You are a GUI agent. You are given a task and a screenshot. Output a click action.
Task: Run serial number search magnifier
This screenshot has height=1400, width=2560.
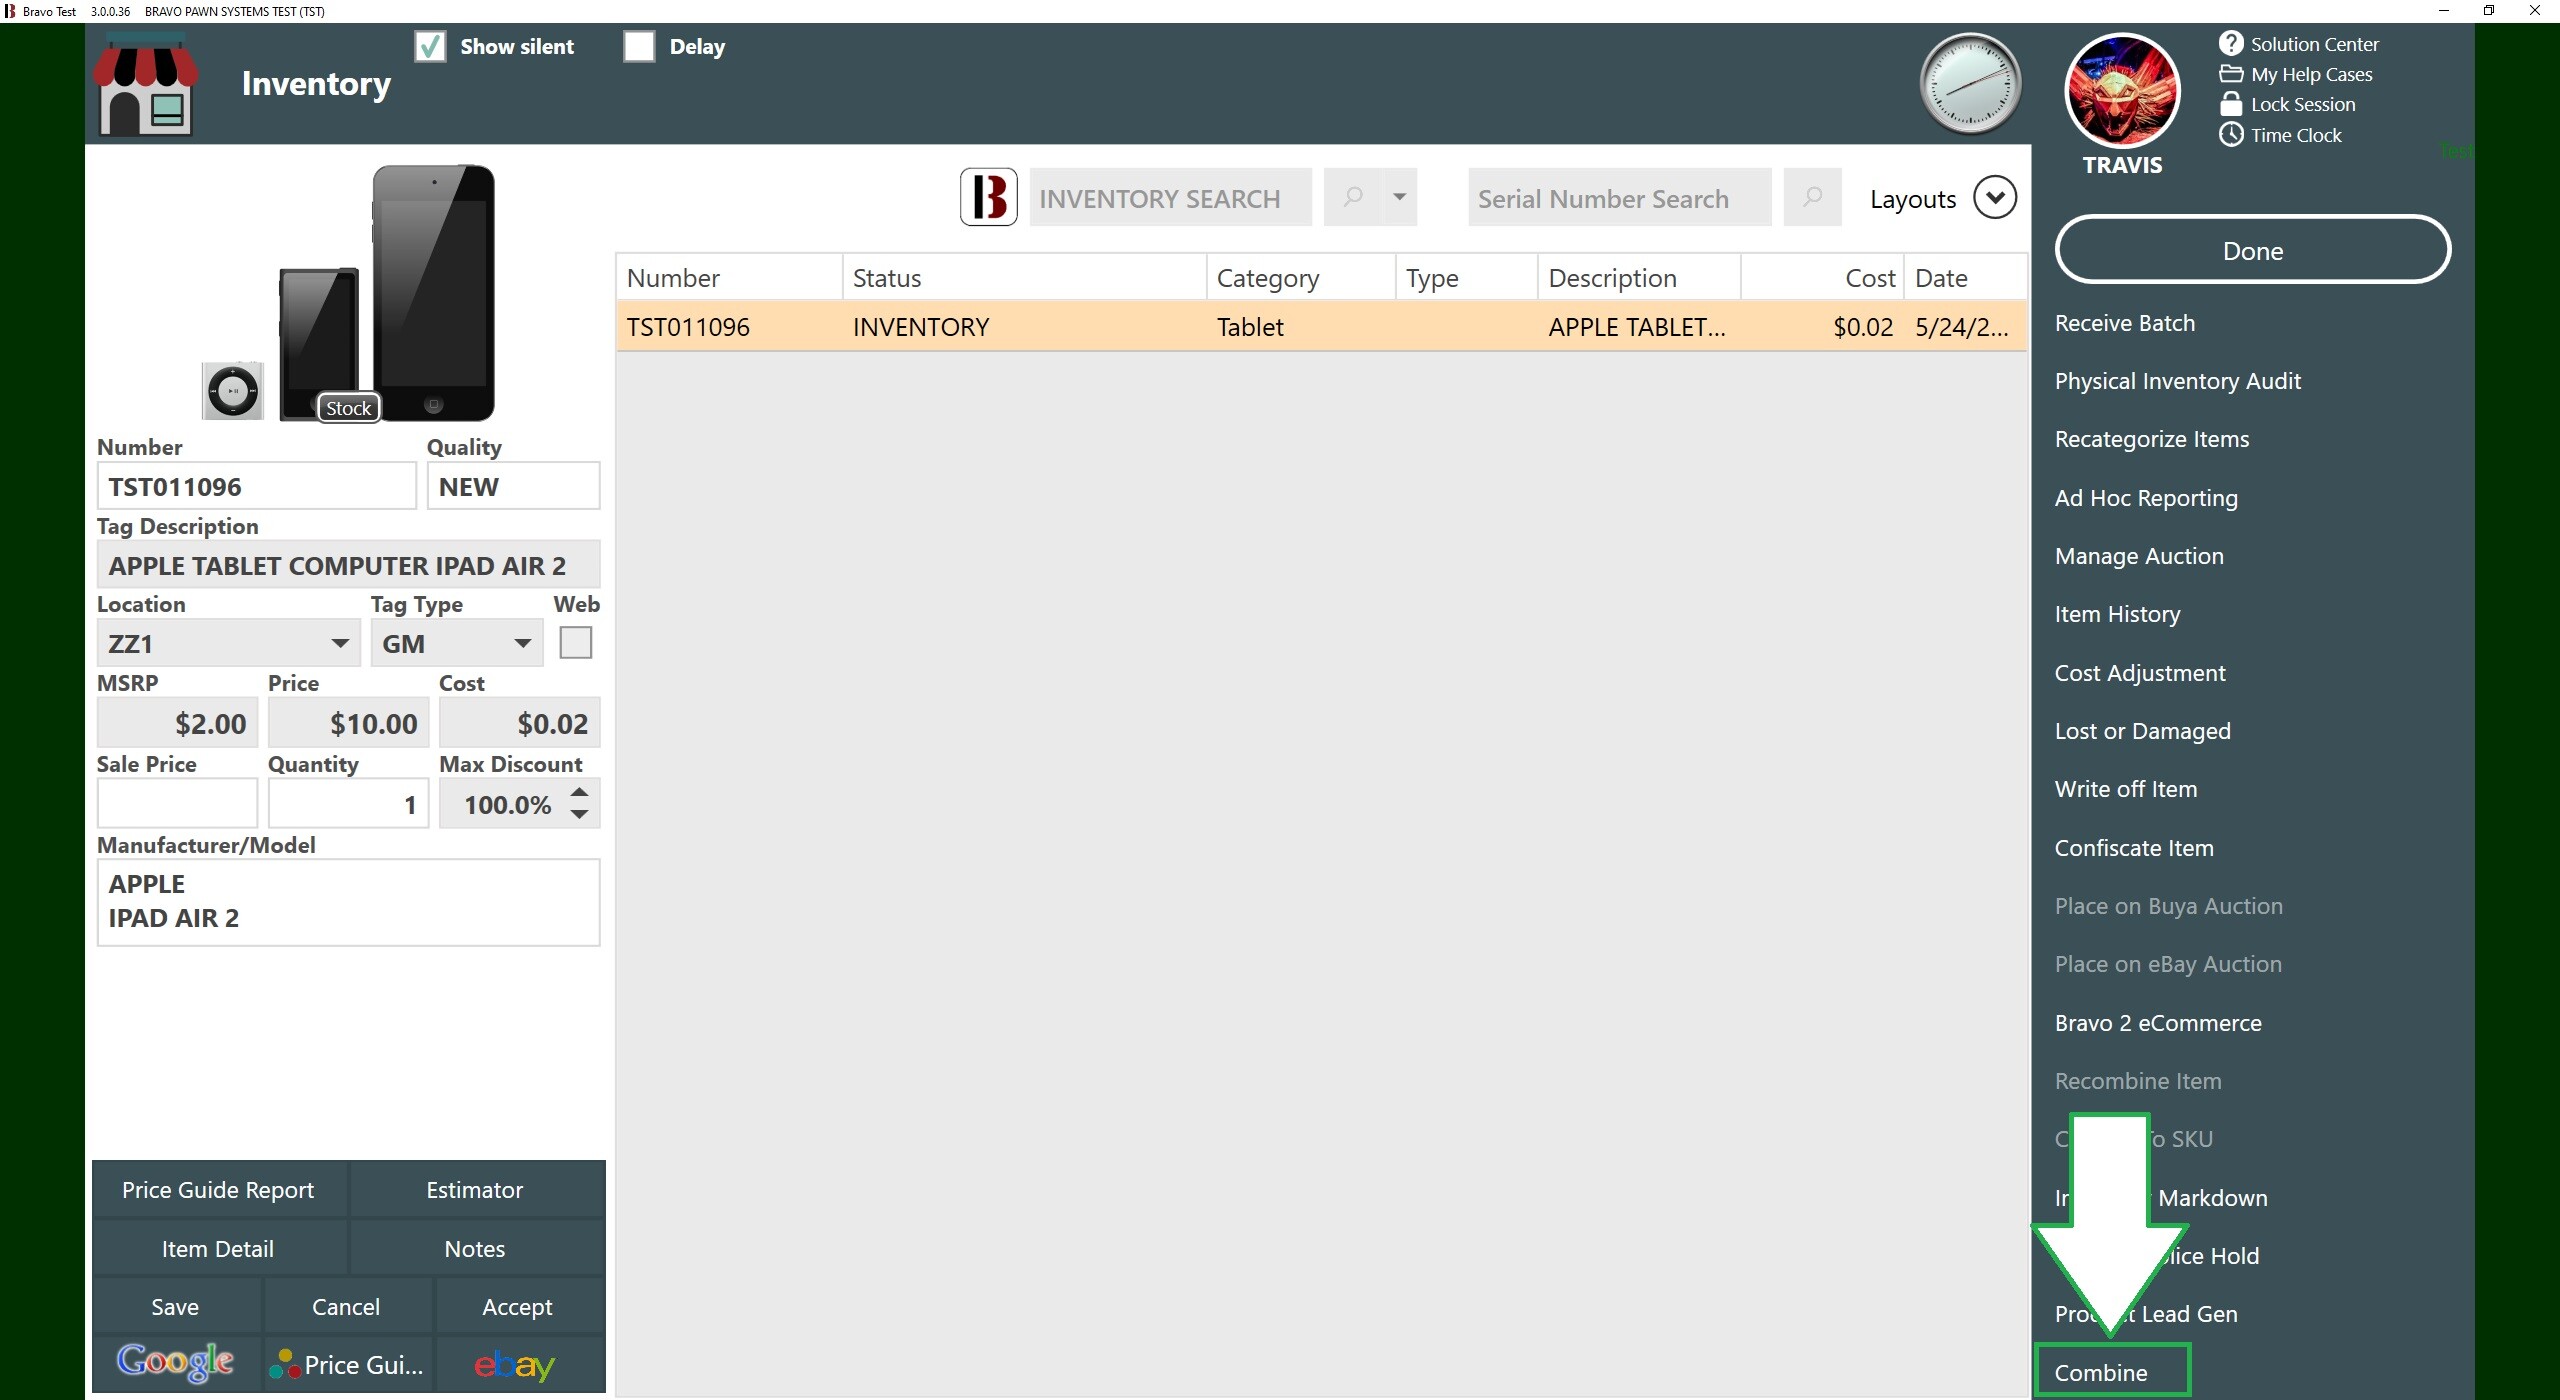click(x=1812, y=197)
